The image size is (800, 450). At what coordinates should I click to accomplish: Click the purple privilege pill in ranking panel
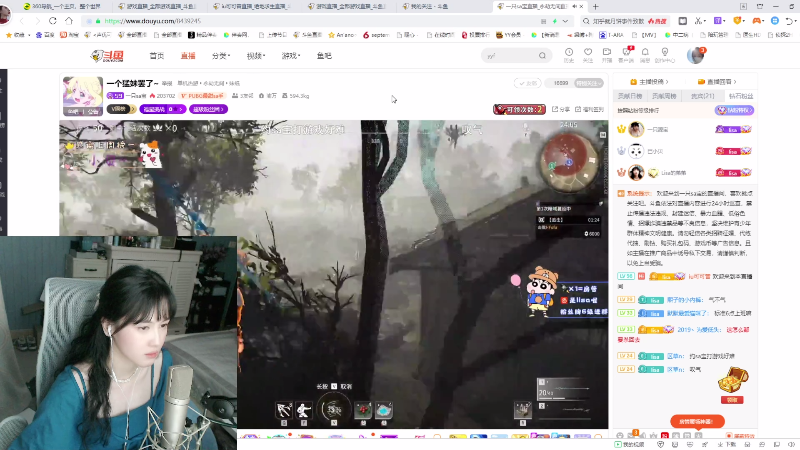(x=734, y=110)
